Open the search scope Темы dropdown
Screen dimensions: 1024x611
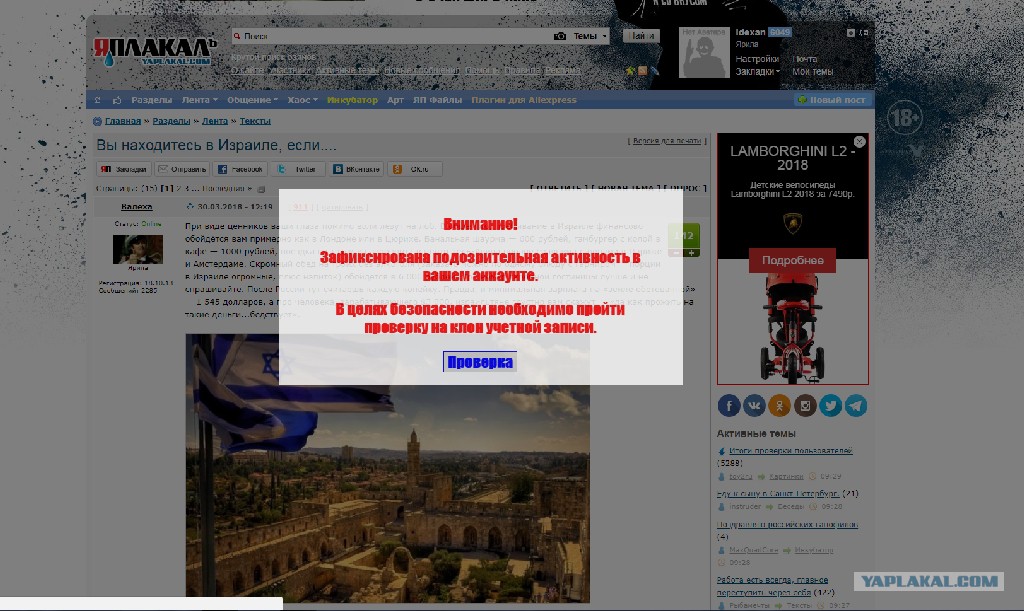(590, 36)
